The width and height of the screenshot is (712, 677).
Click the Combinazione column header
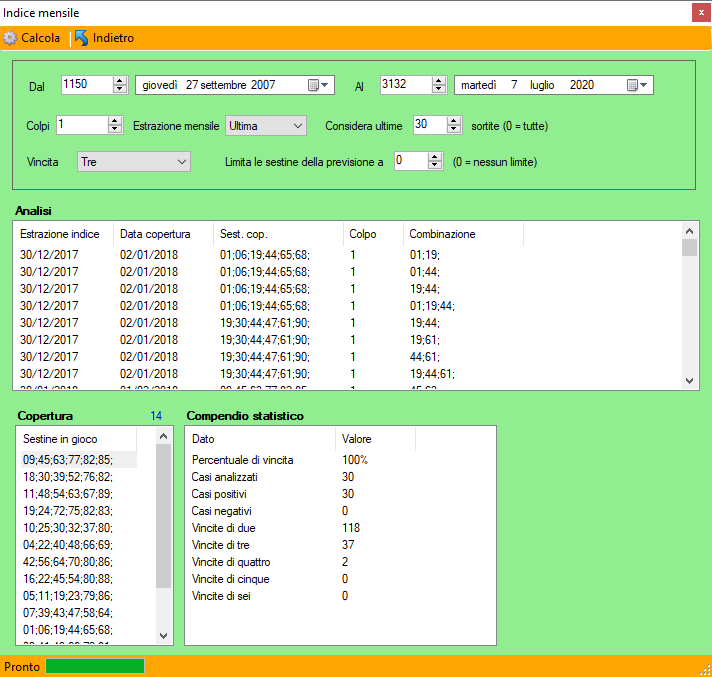(x=463, y=234)
